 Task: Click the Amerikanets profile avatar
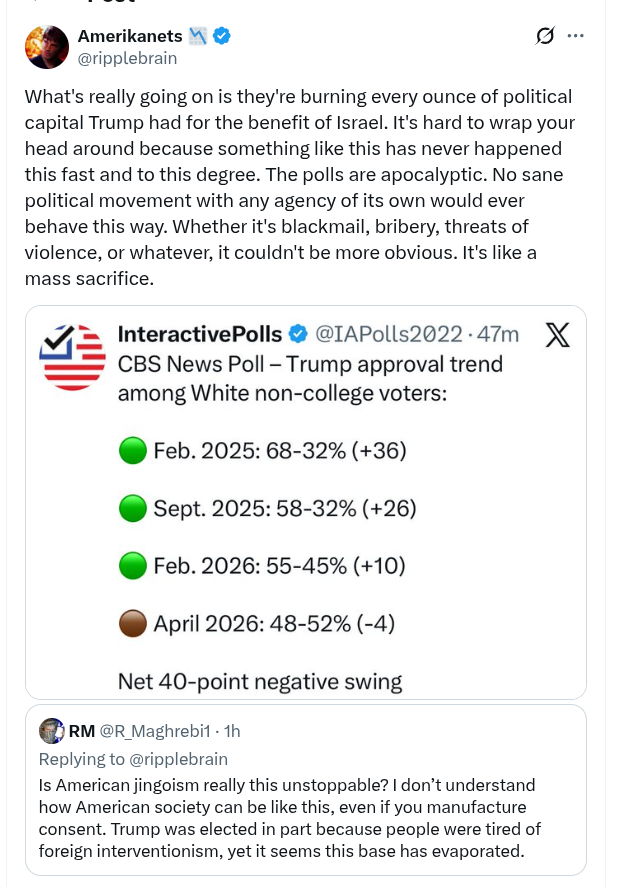pyautogui.click(x=47, y=47)
